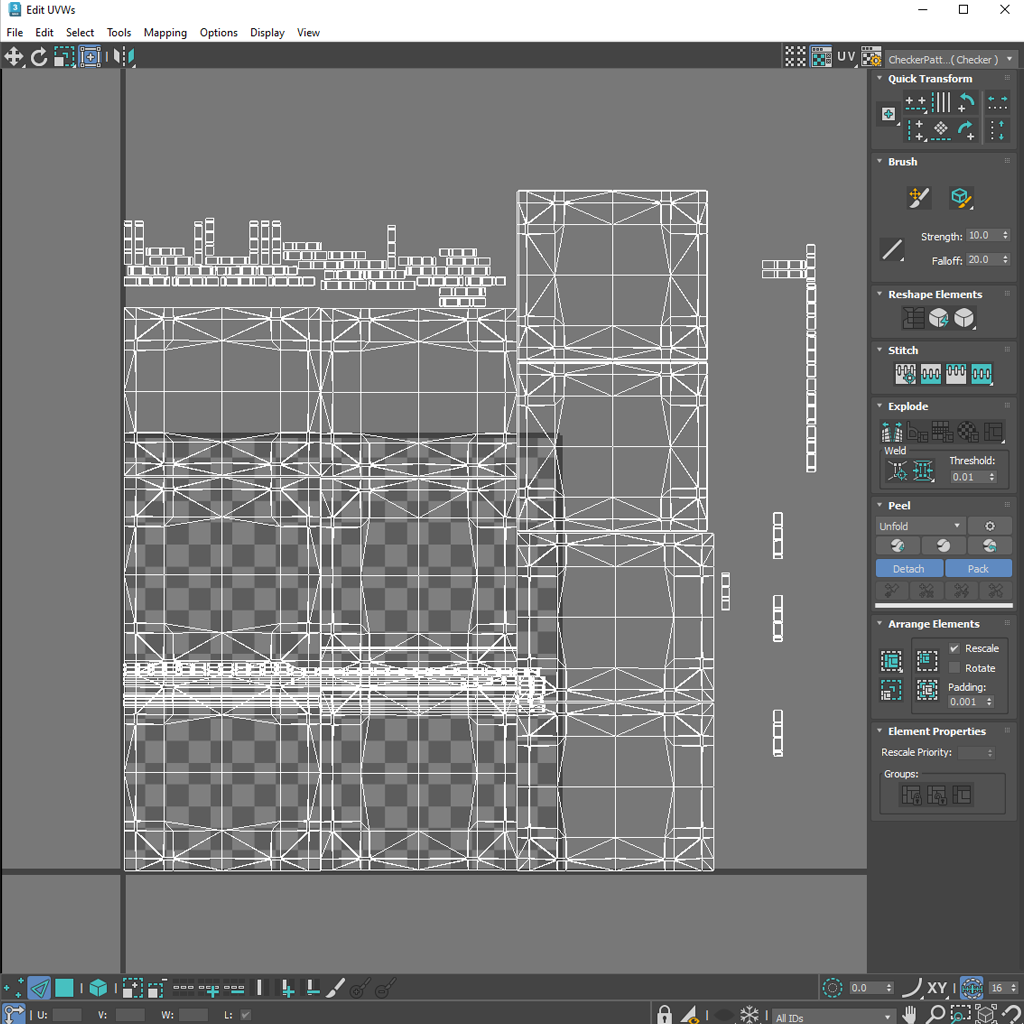This screenshot has height=1024, width=1024.
Task: Click the snowflake freeze icon in status bar
Action: 750,1015
